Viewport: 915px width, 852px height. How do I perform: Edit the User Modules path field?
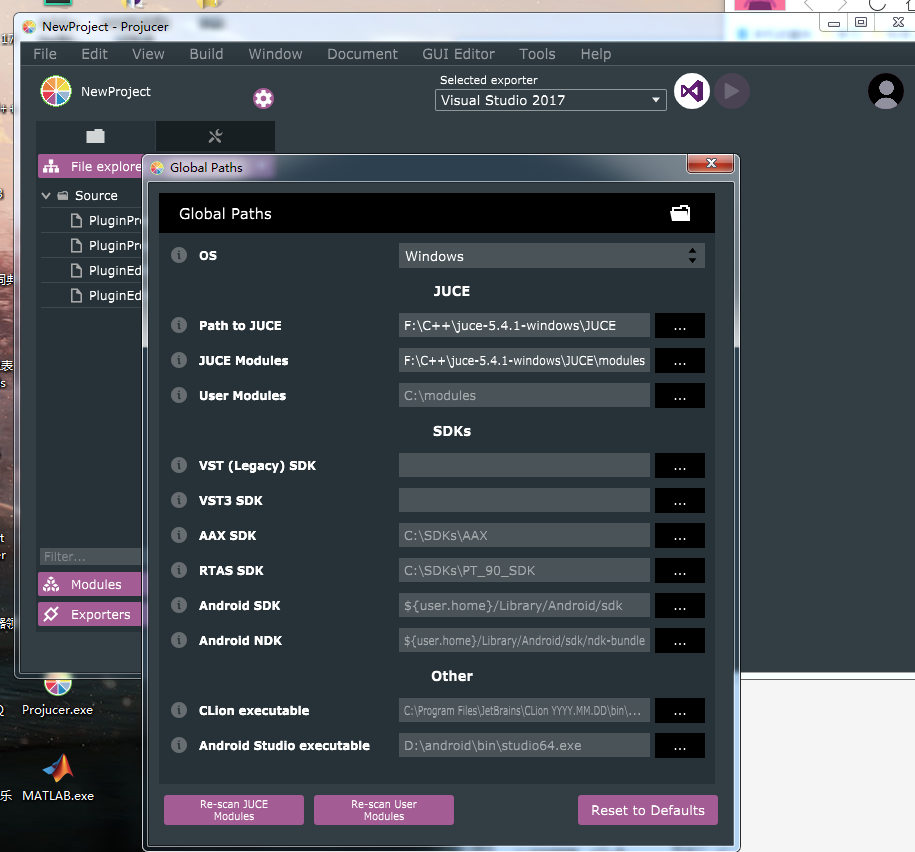point(525,396)
